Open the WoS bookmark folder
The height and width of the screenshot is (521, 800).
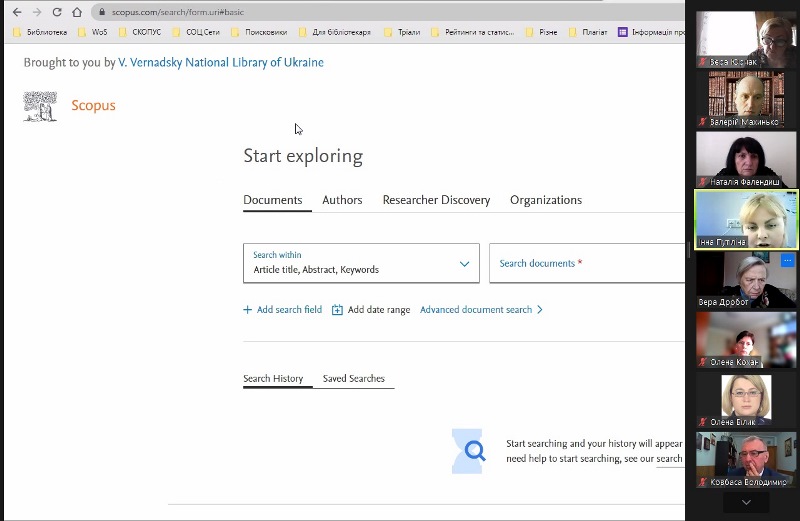pos(93,32)
